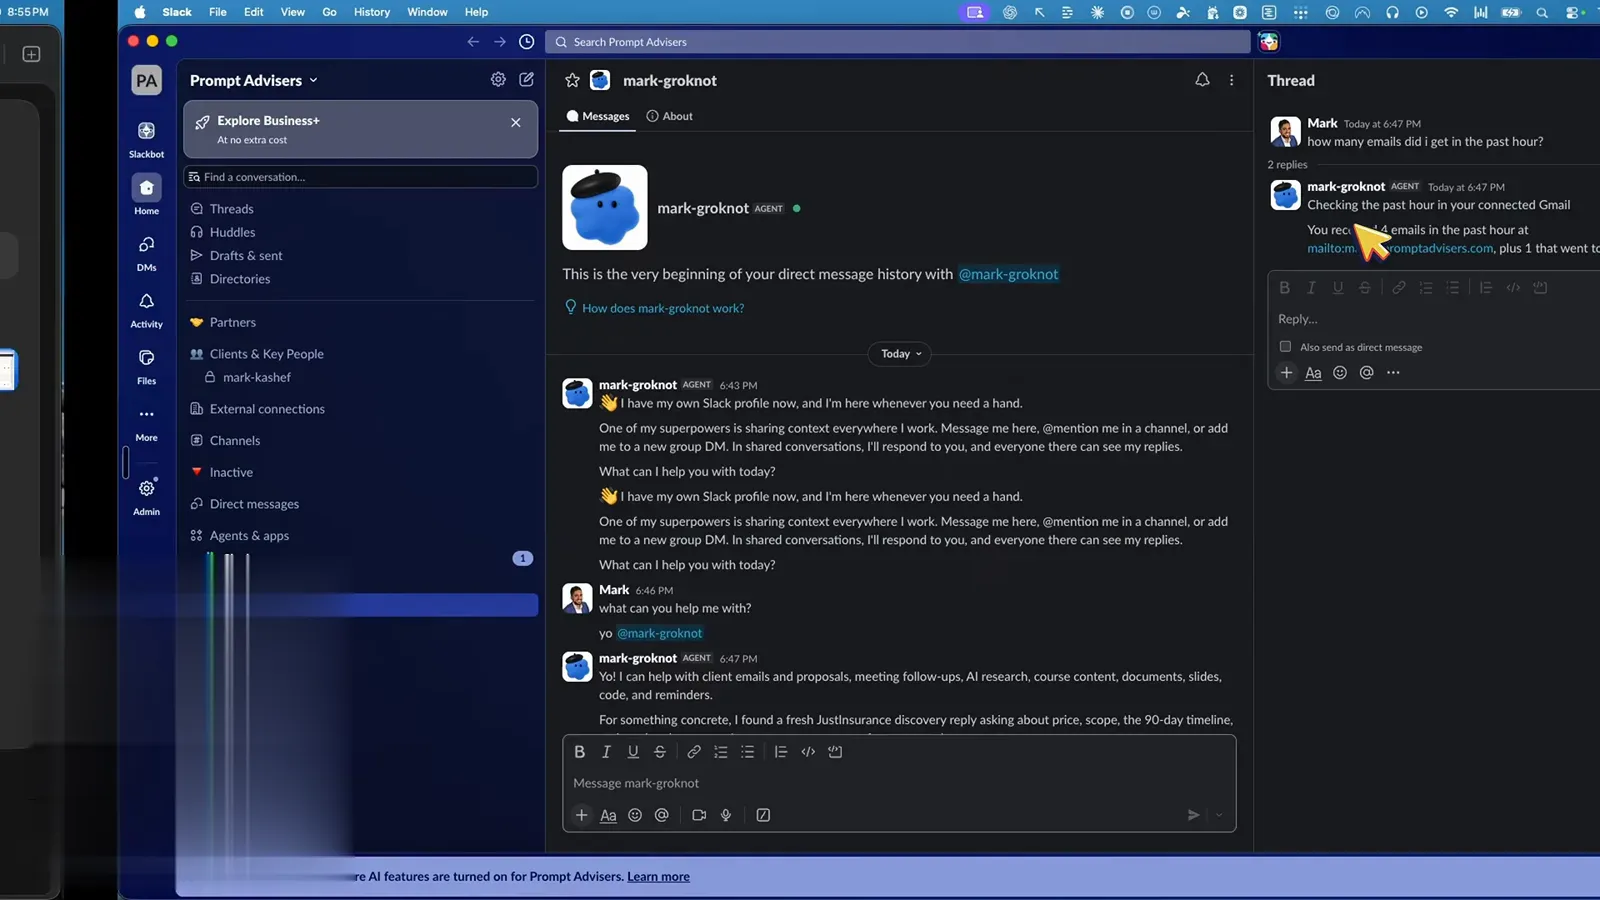Go back with the left arrow
The height and width of the screenshot is (900, 1600).
[473, 42]
